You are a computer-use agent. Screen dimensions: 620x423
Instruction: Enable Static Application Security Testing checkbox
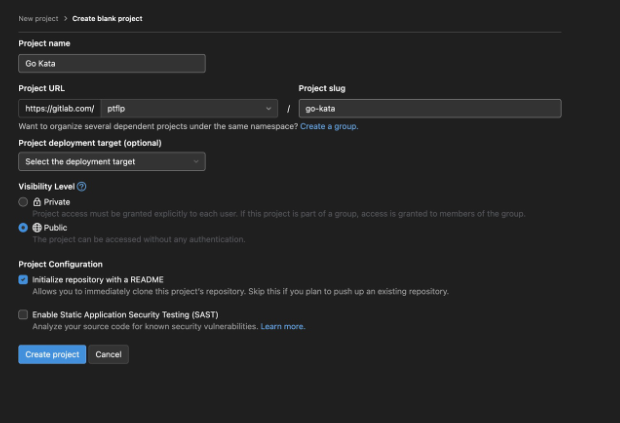23,315
